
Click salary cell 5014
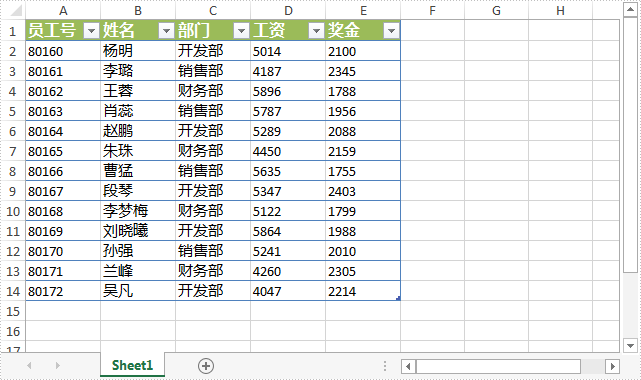[288, 51]
